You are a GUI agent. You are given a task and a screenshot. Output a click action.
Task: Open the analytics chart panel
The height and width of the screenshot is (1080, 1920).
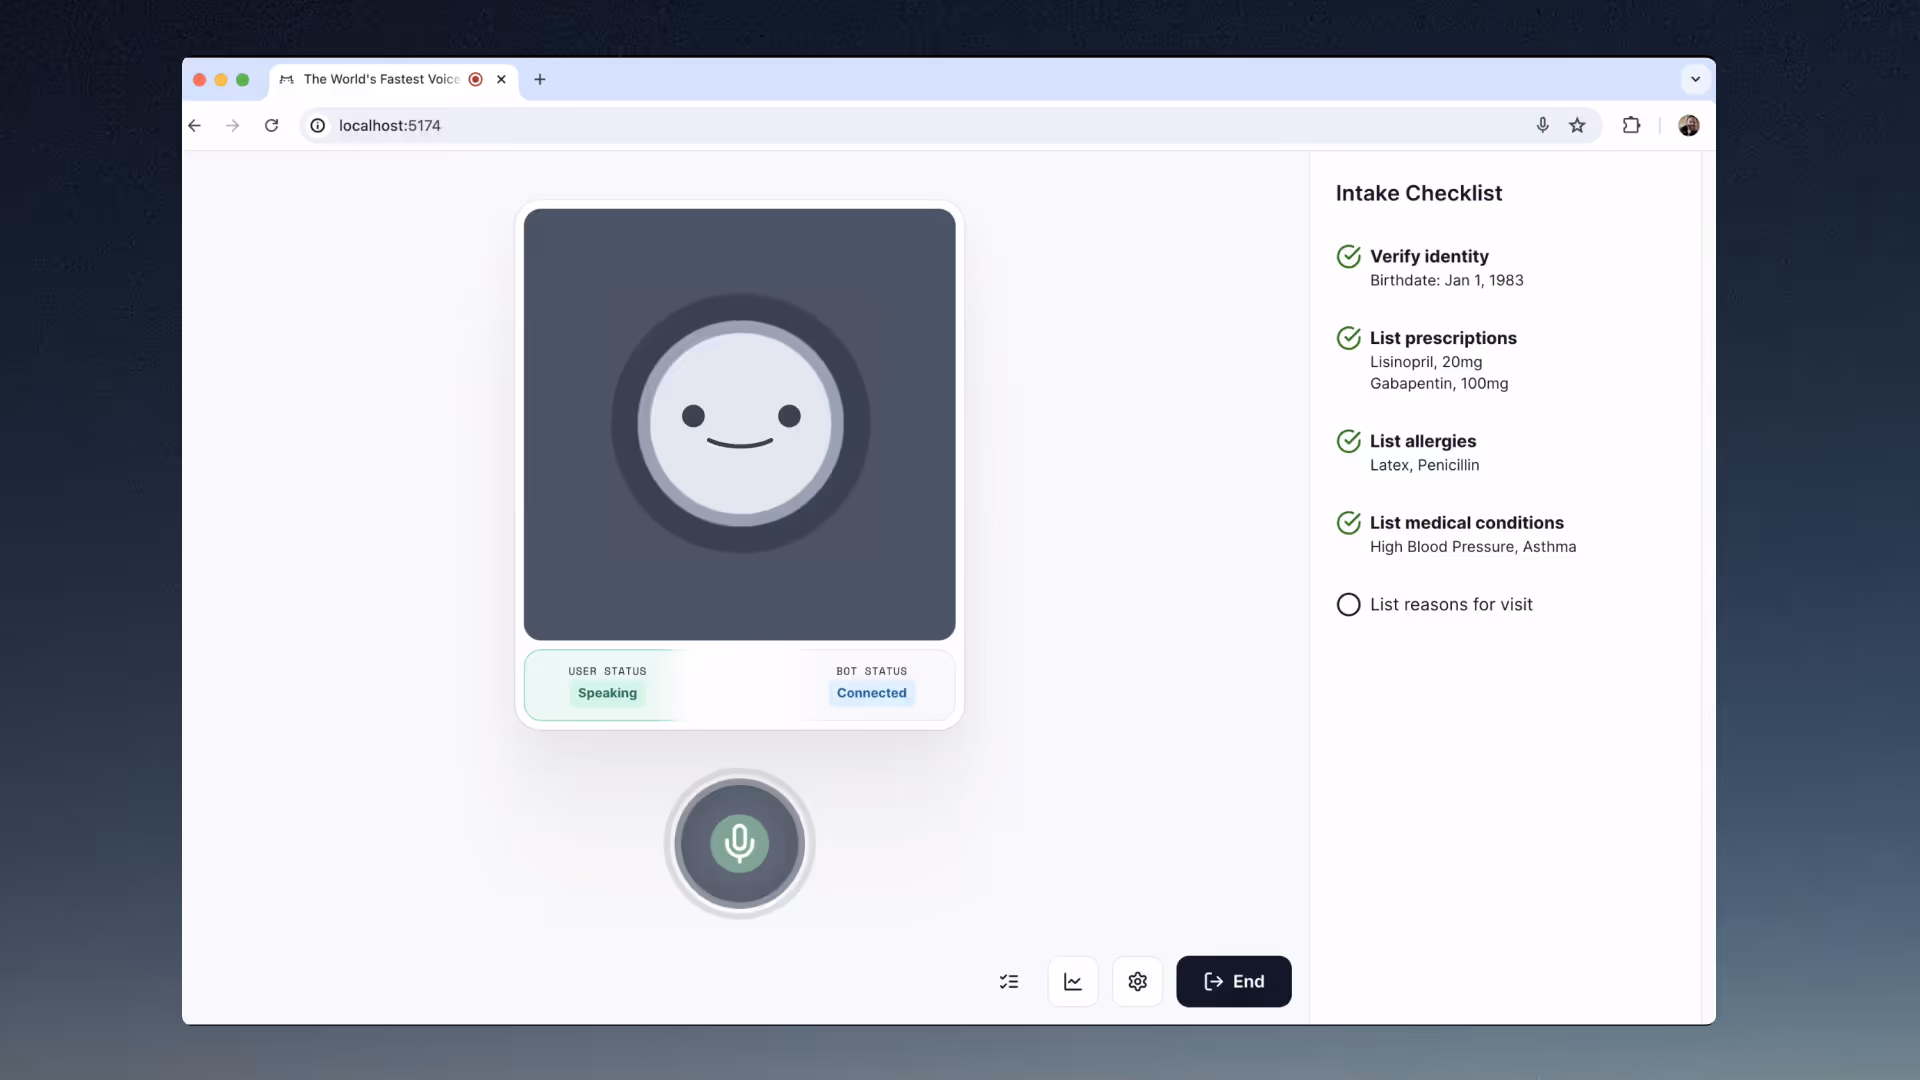point(1072,981)
